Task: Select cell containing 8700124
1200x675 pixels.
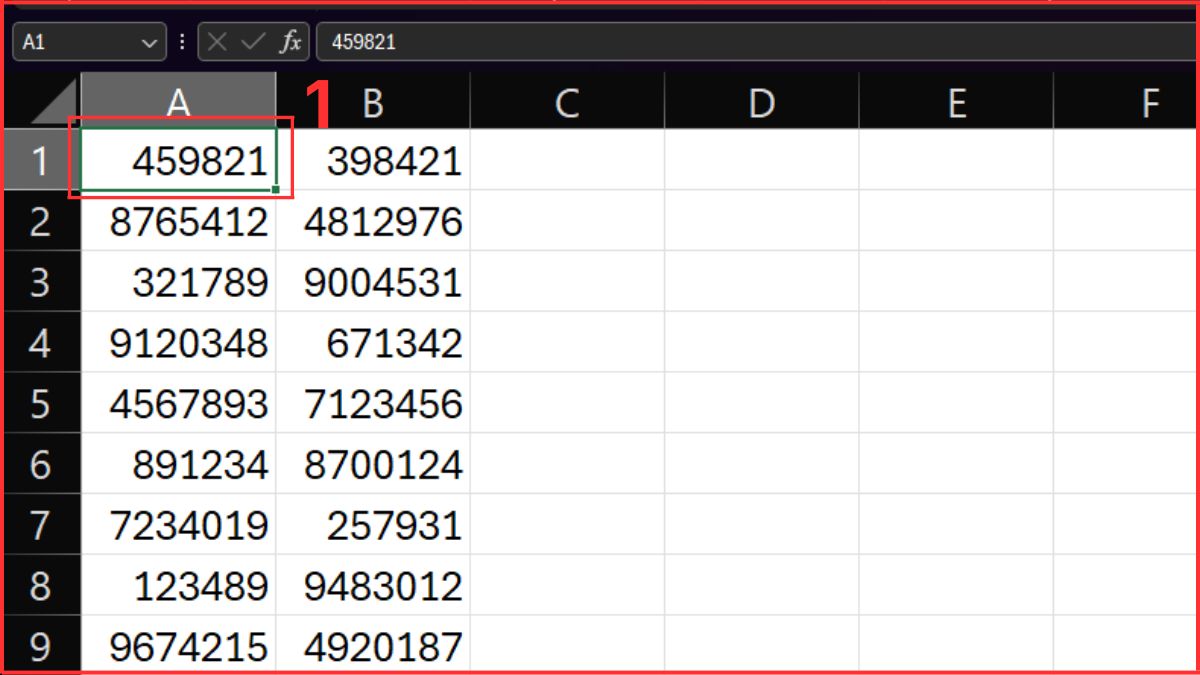Action: click(x=373, y=464)
